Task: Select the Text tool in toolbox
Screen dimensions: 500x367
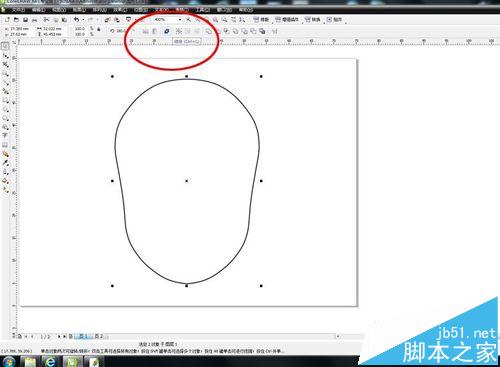Action: click(5, 136)
